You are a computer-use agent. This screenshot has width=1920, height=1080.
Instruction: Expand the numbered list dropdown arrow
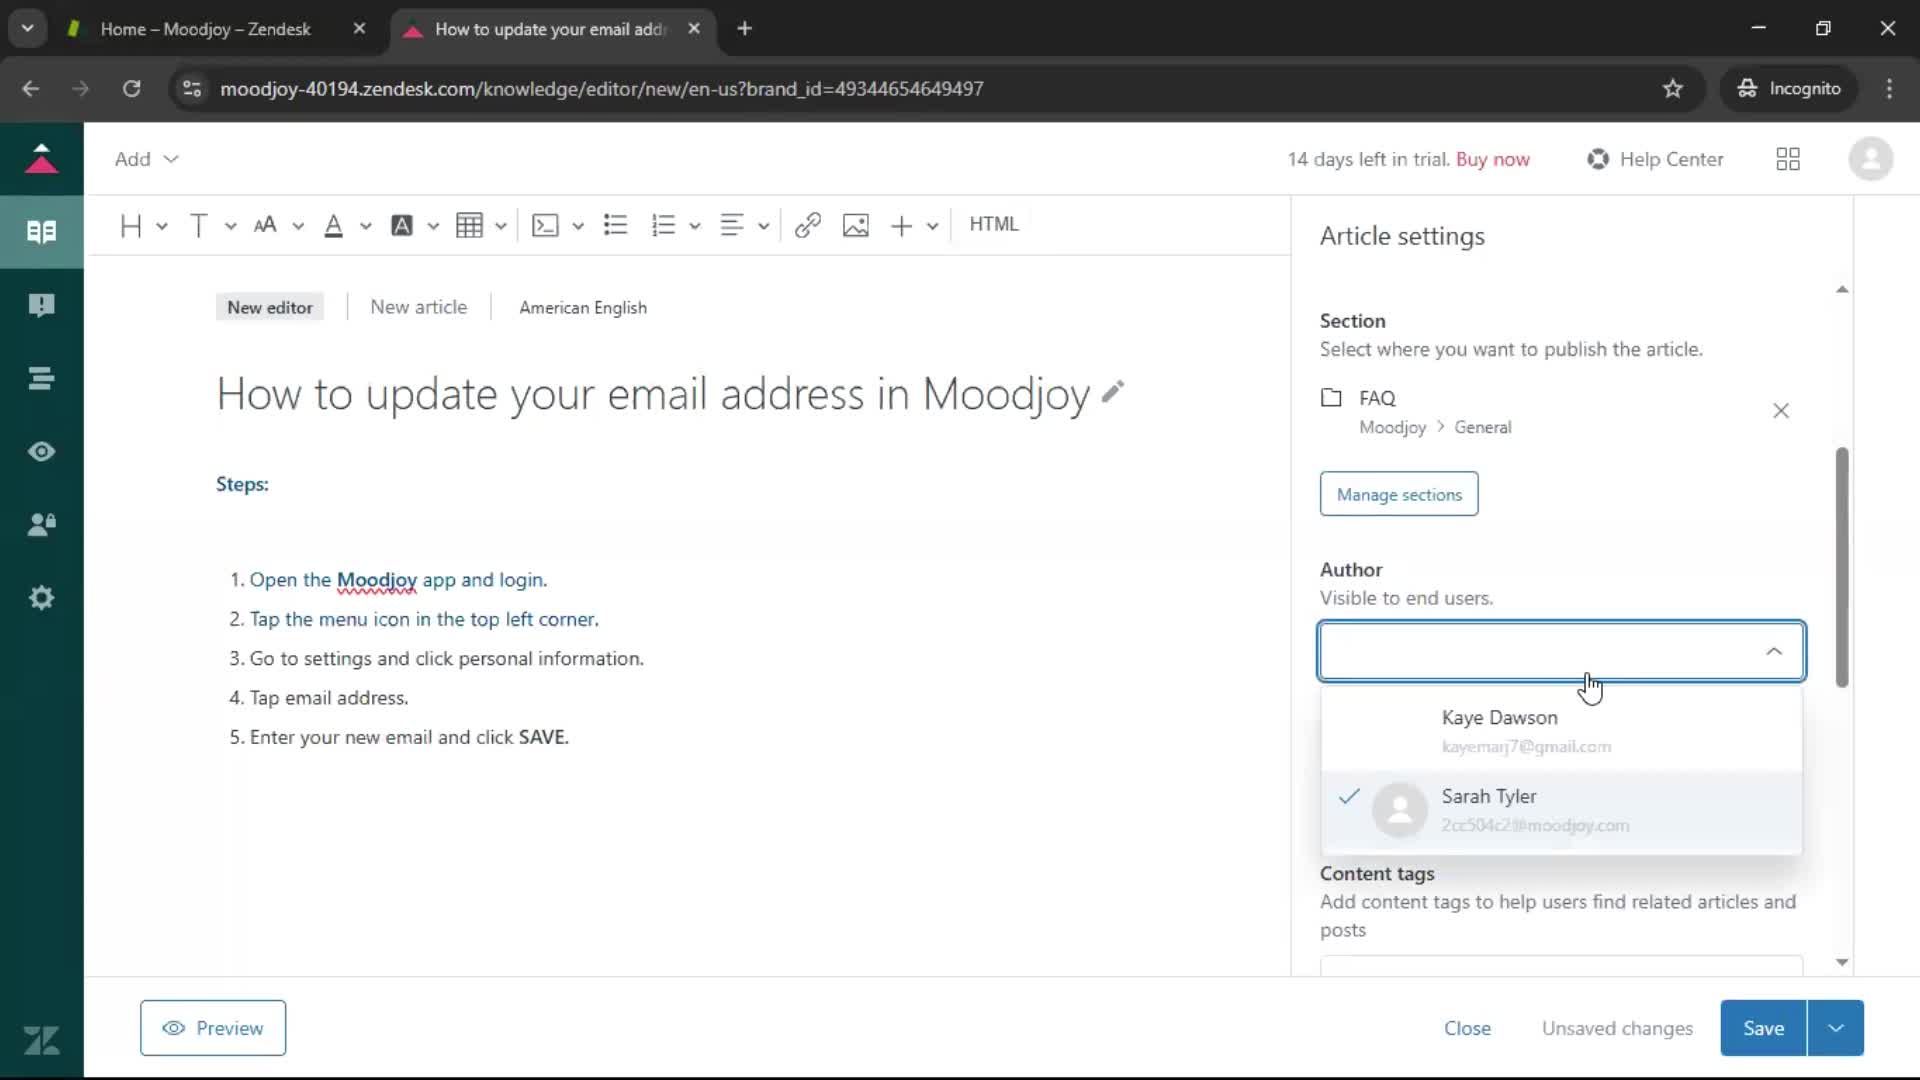pyautogui.click(x=695, y=227)
